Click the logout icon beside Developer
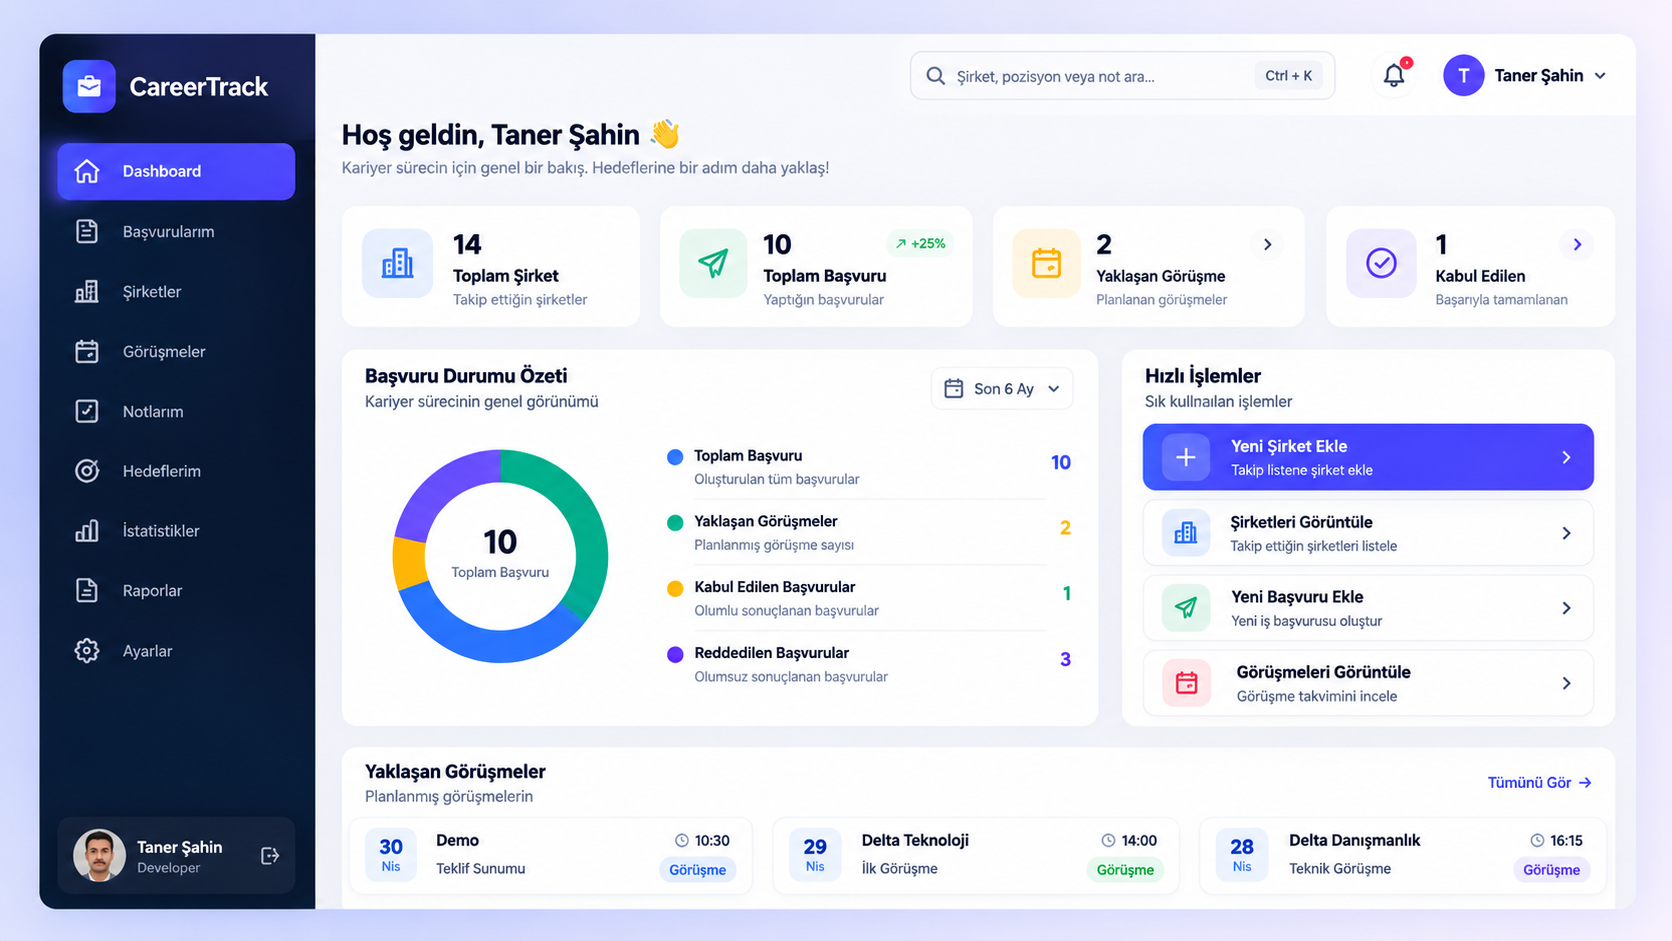Screen dimensions: 1672x941 coord(270,856)
